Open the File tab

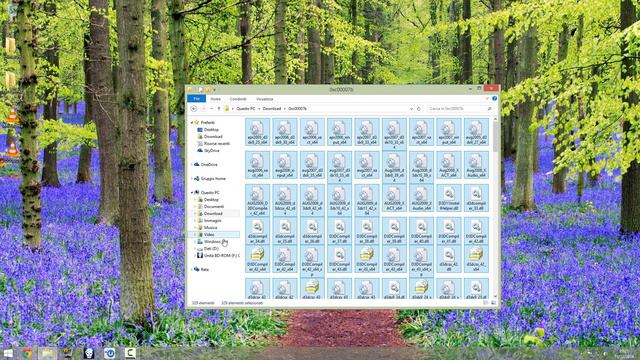(x=197, y=99)
